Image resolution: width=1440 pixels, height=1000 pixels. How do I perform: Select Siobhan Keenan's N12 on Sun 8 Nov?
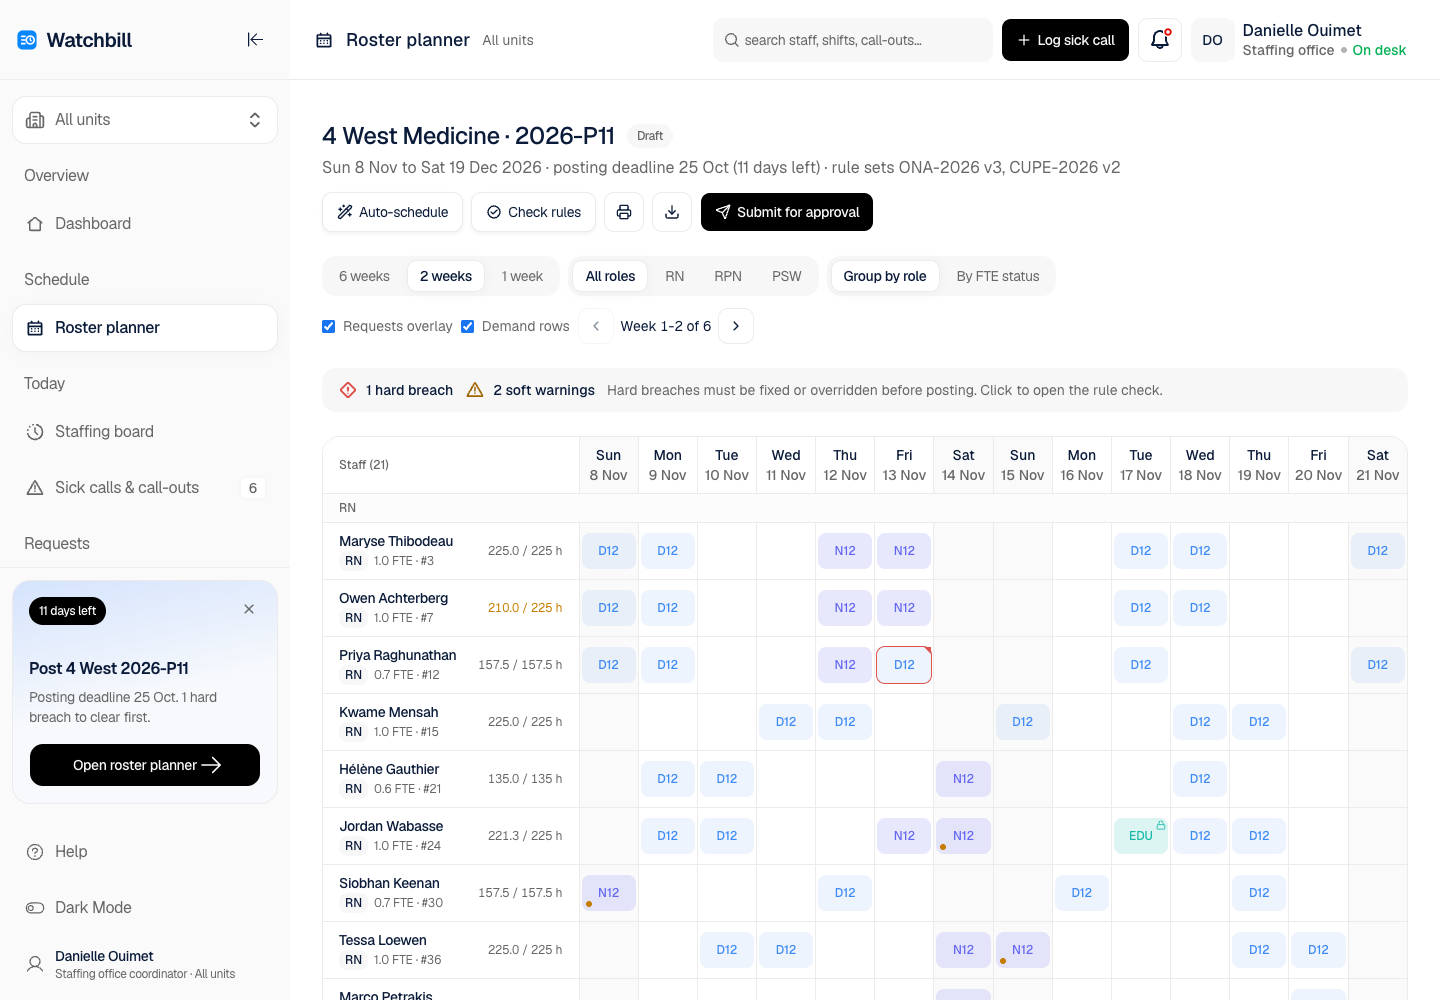click(608, 893)
